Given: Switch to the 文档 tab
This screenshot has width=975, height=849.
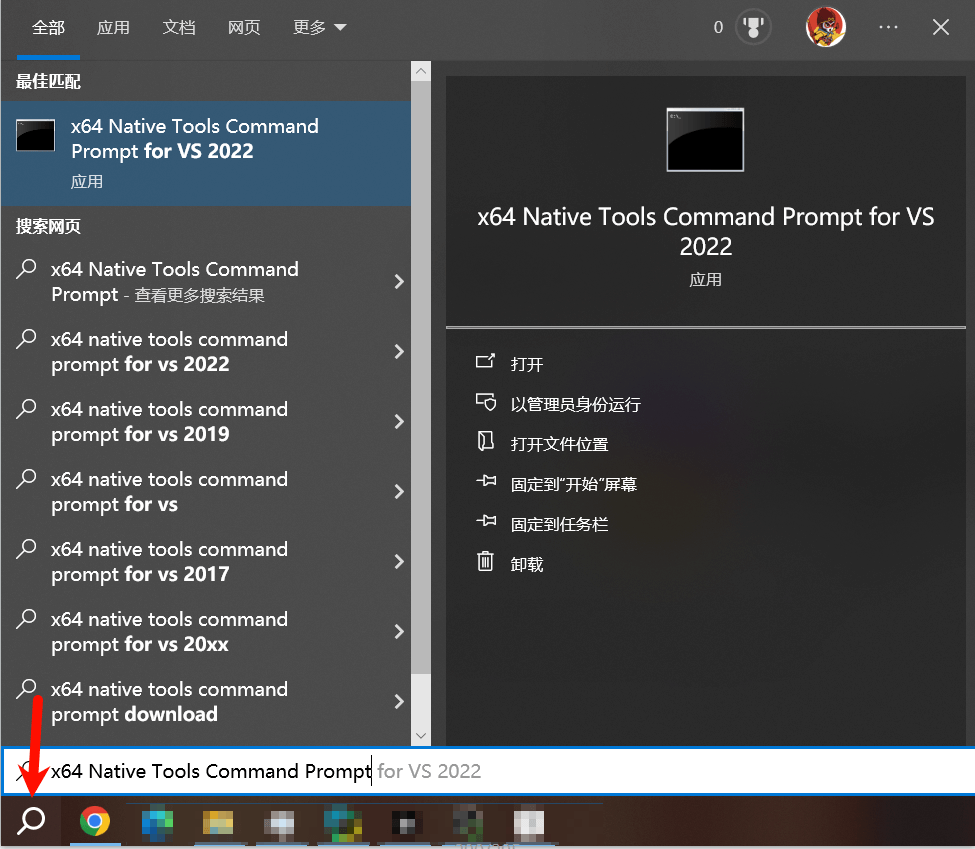Looking at the screenshot, I should point(179,27).
